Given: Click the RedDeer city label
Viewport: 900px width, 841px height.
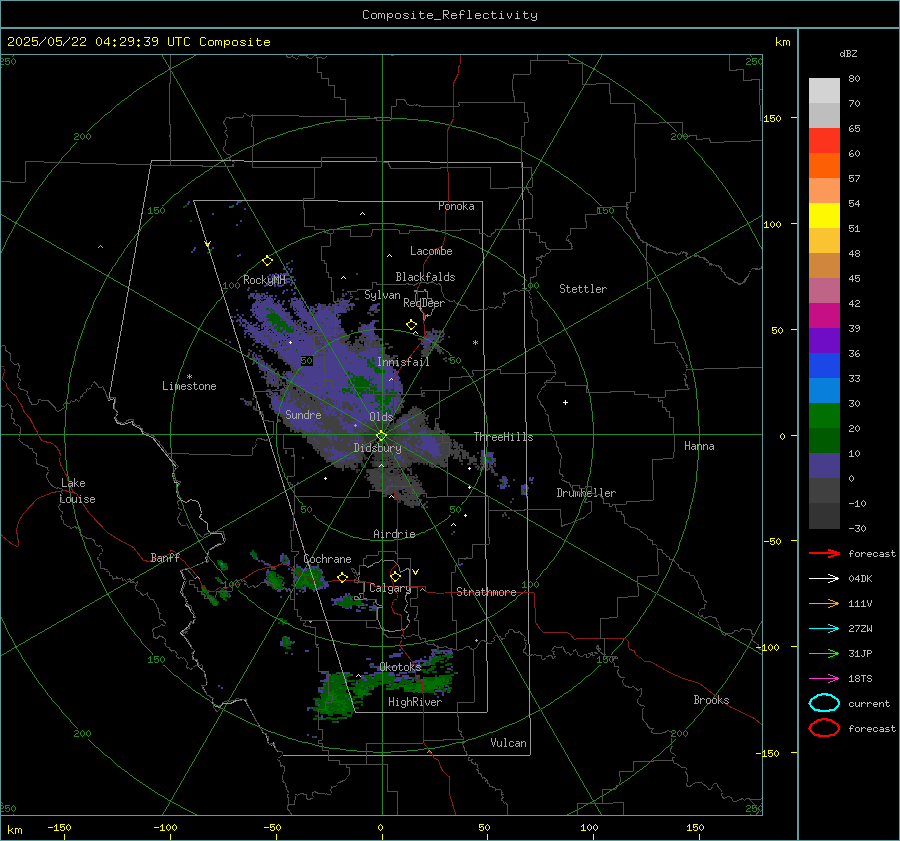Looking at the screenshot, I should click(424, 303).
